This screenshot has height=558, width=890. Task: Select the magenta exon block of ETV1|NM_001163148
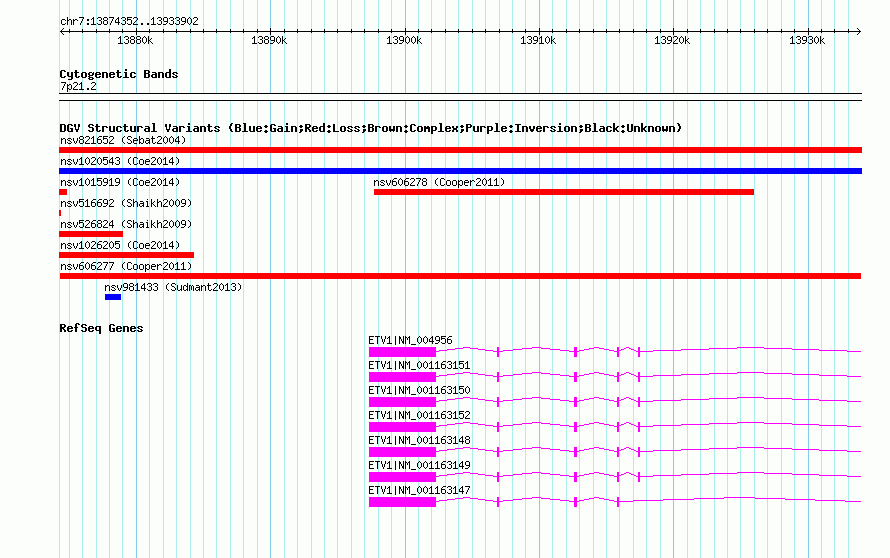coord(402,452)
